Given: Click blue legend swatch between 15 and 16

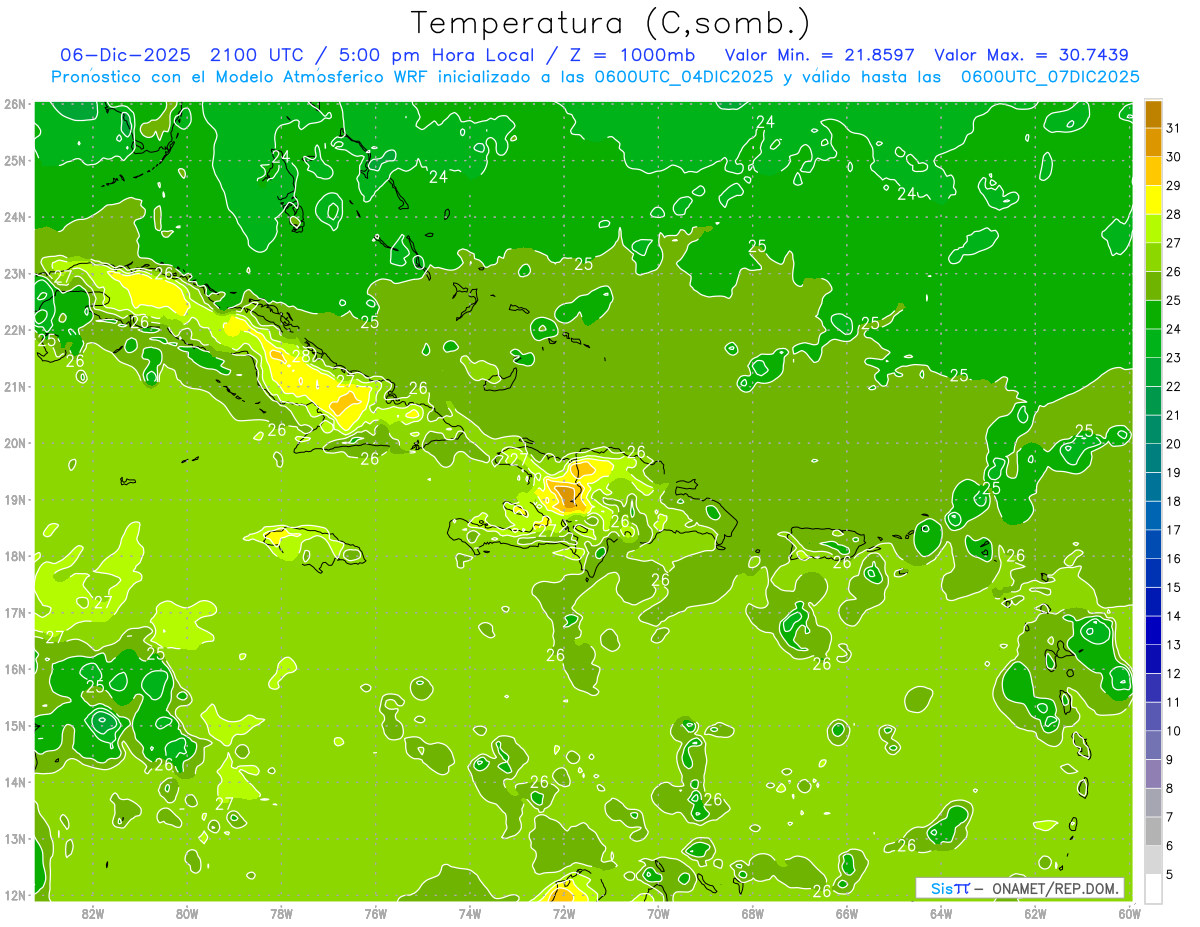Looking at the screenshot, I should (x=1153, y=573).
